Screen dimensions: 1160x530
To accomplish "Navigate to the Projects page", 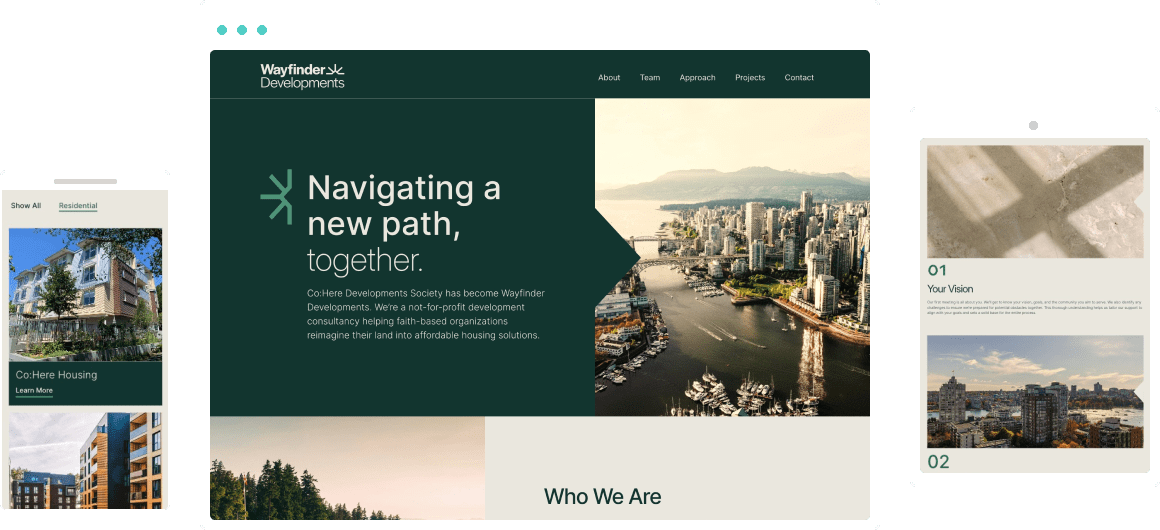I will [x=750, y=78].
